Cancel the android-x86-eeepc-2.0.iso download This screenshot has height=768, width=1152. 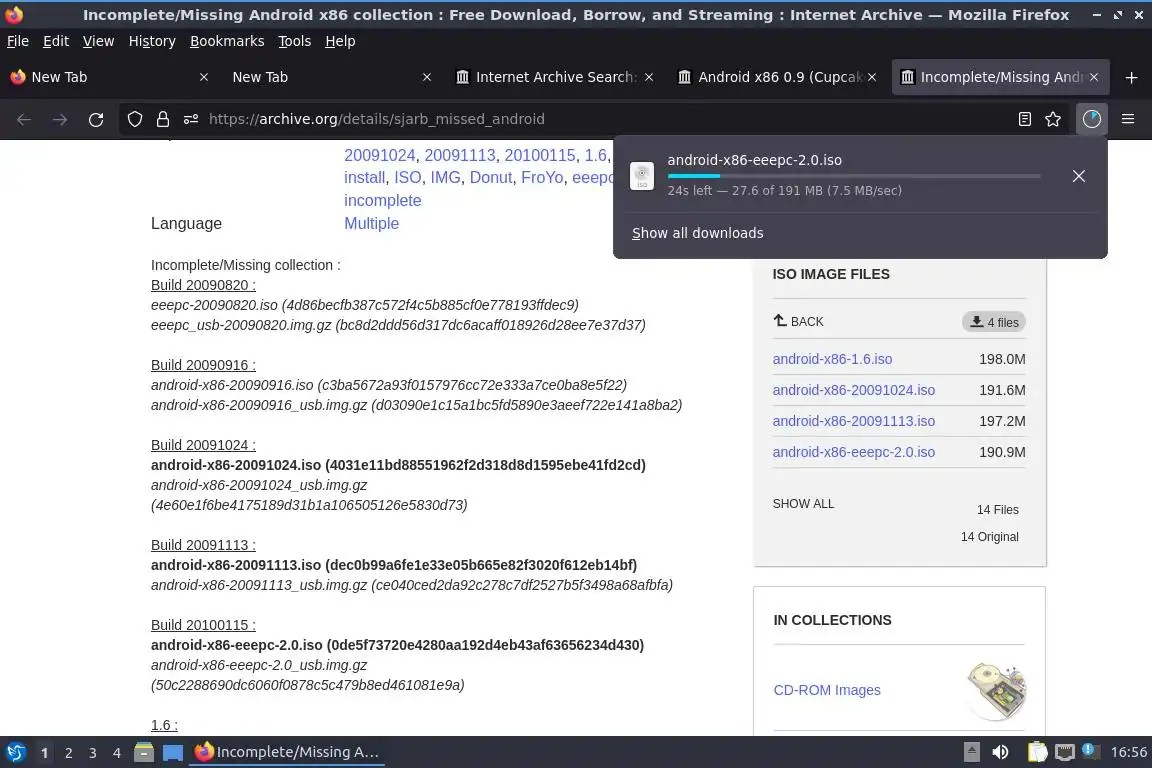[x=1079, y=176]
